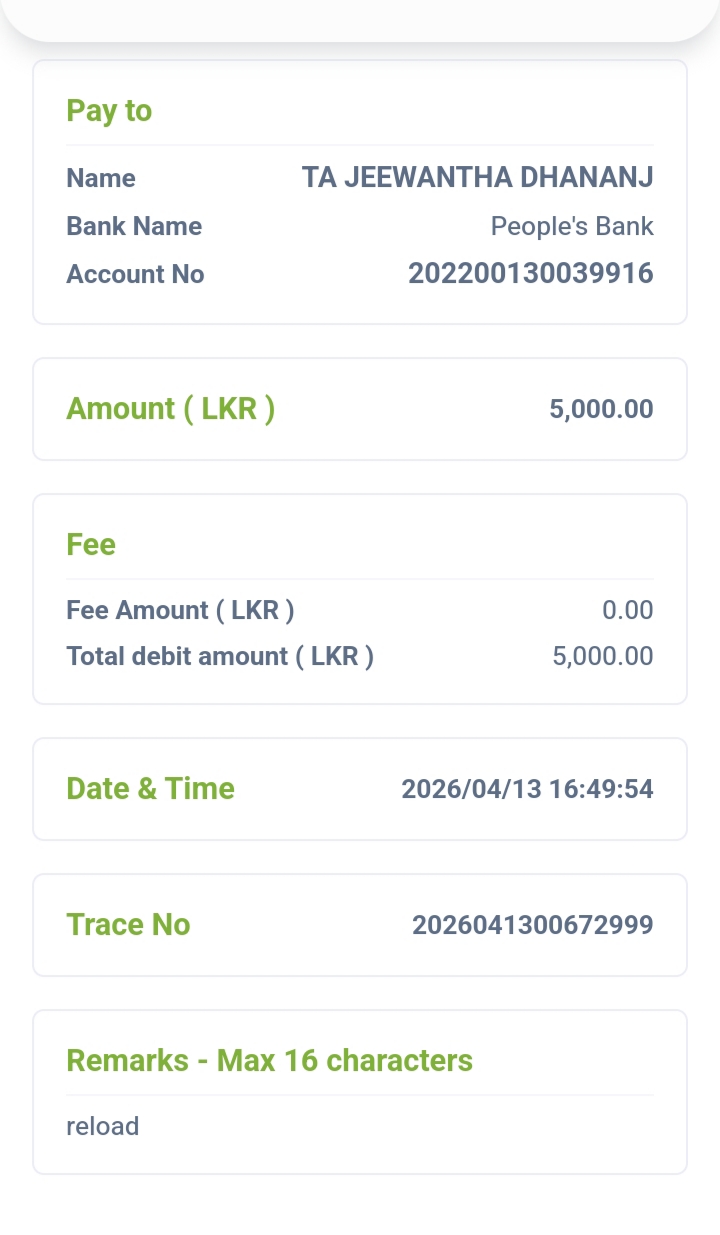Select the People's Bank value
Viewport: 720px width, 1235px height.
click(571, 226)
